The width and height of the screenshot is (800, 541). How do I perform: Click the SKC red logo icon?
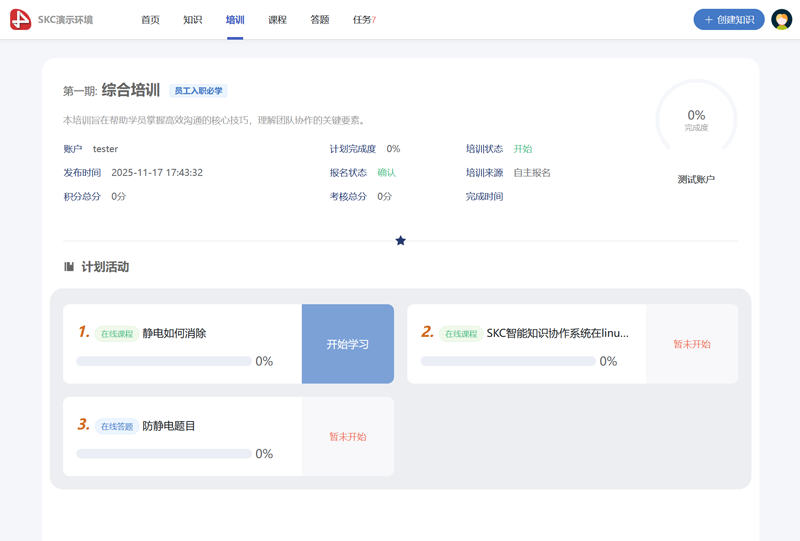click(x=20, y=19)
